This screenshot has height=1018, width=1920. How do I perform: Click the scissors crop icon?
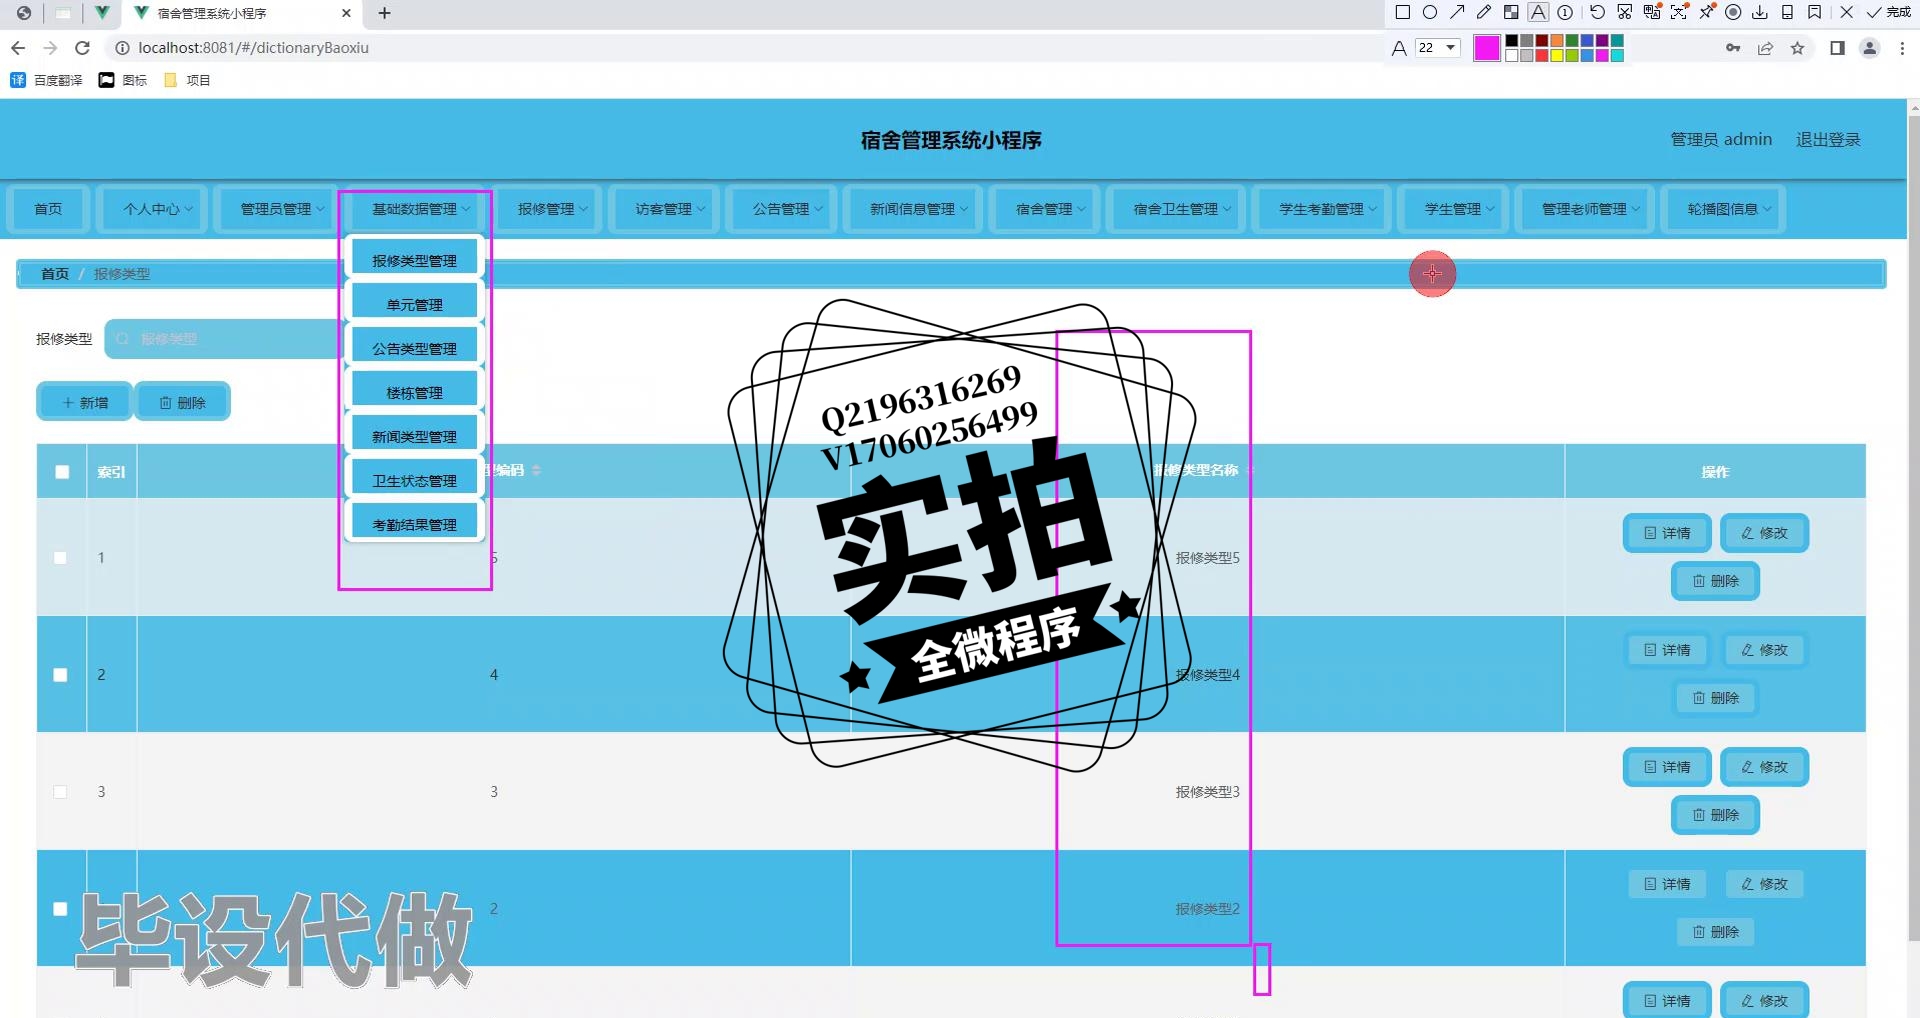coord(1625,13)
